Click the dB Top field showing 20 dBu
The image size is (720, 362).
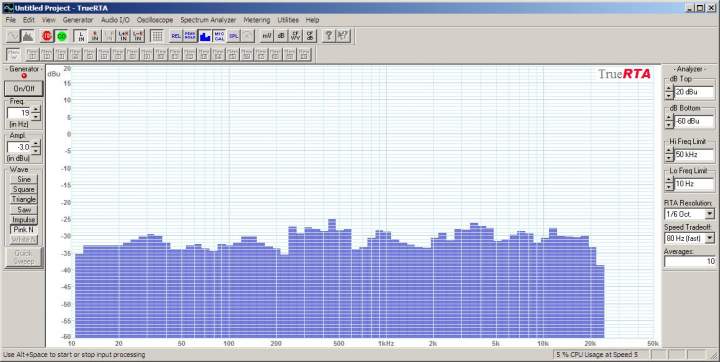coord(694,92)
